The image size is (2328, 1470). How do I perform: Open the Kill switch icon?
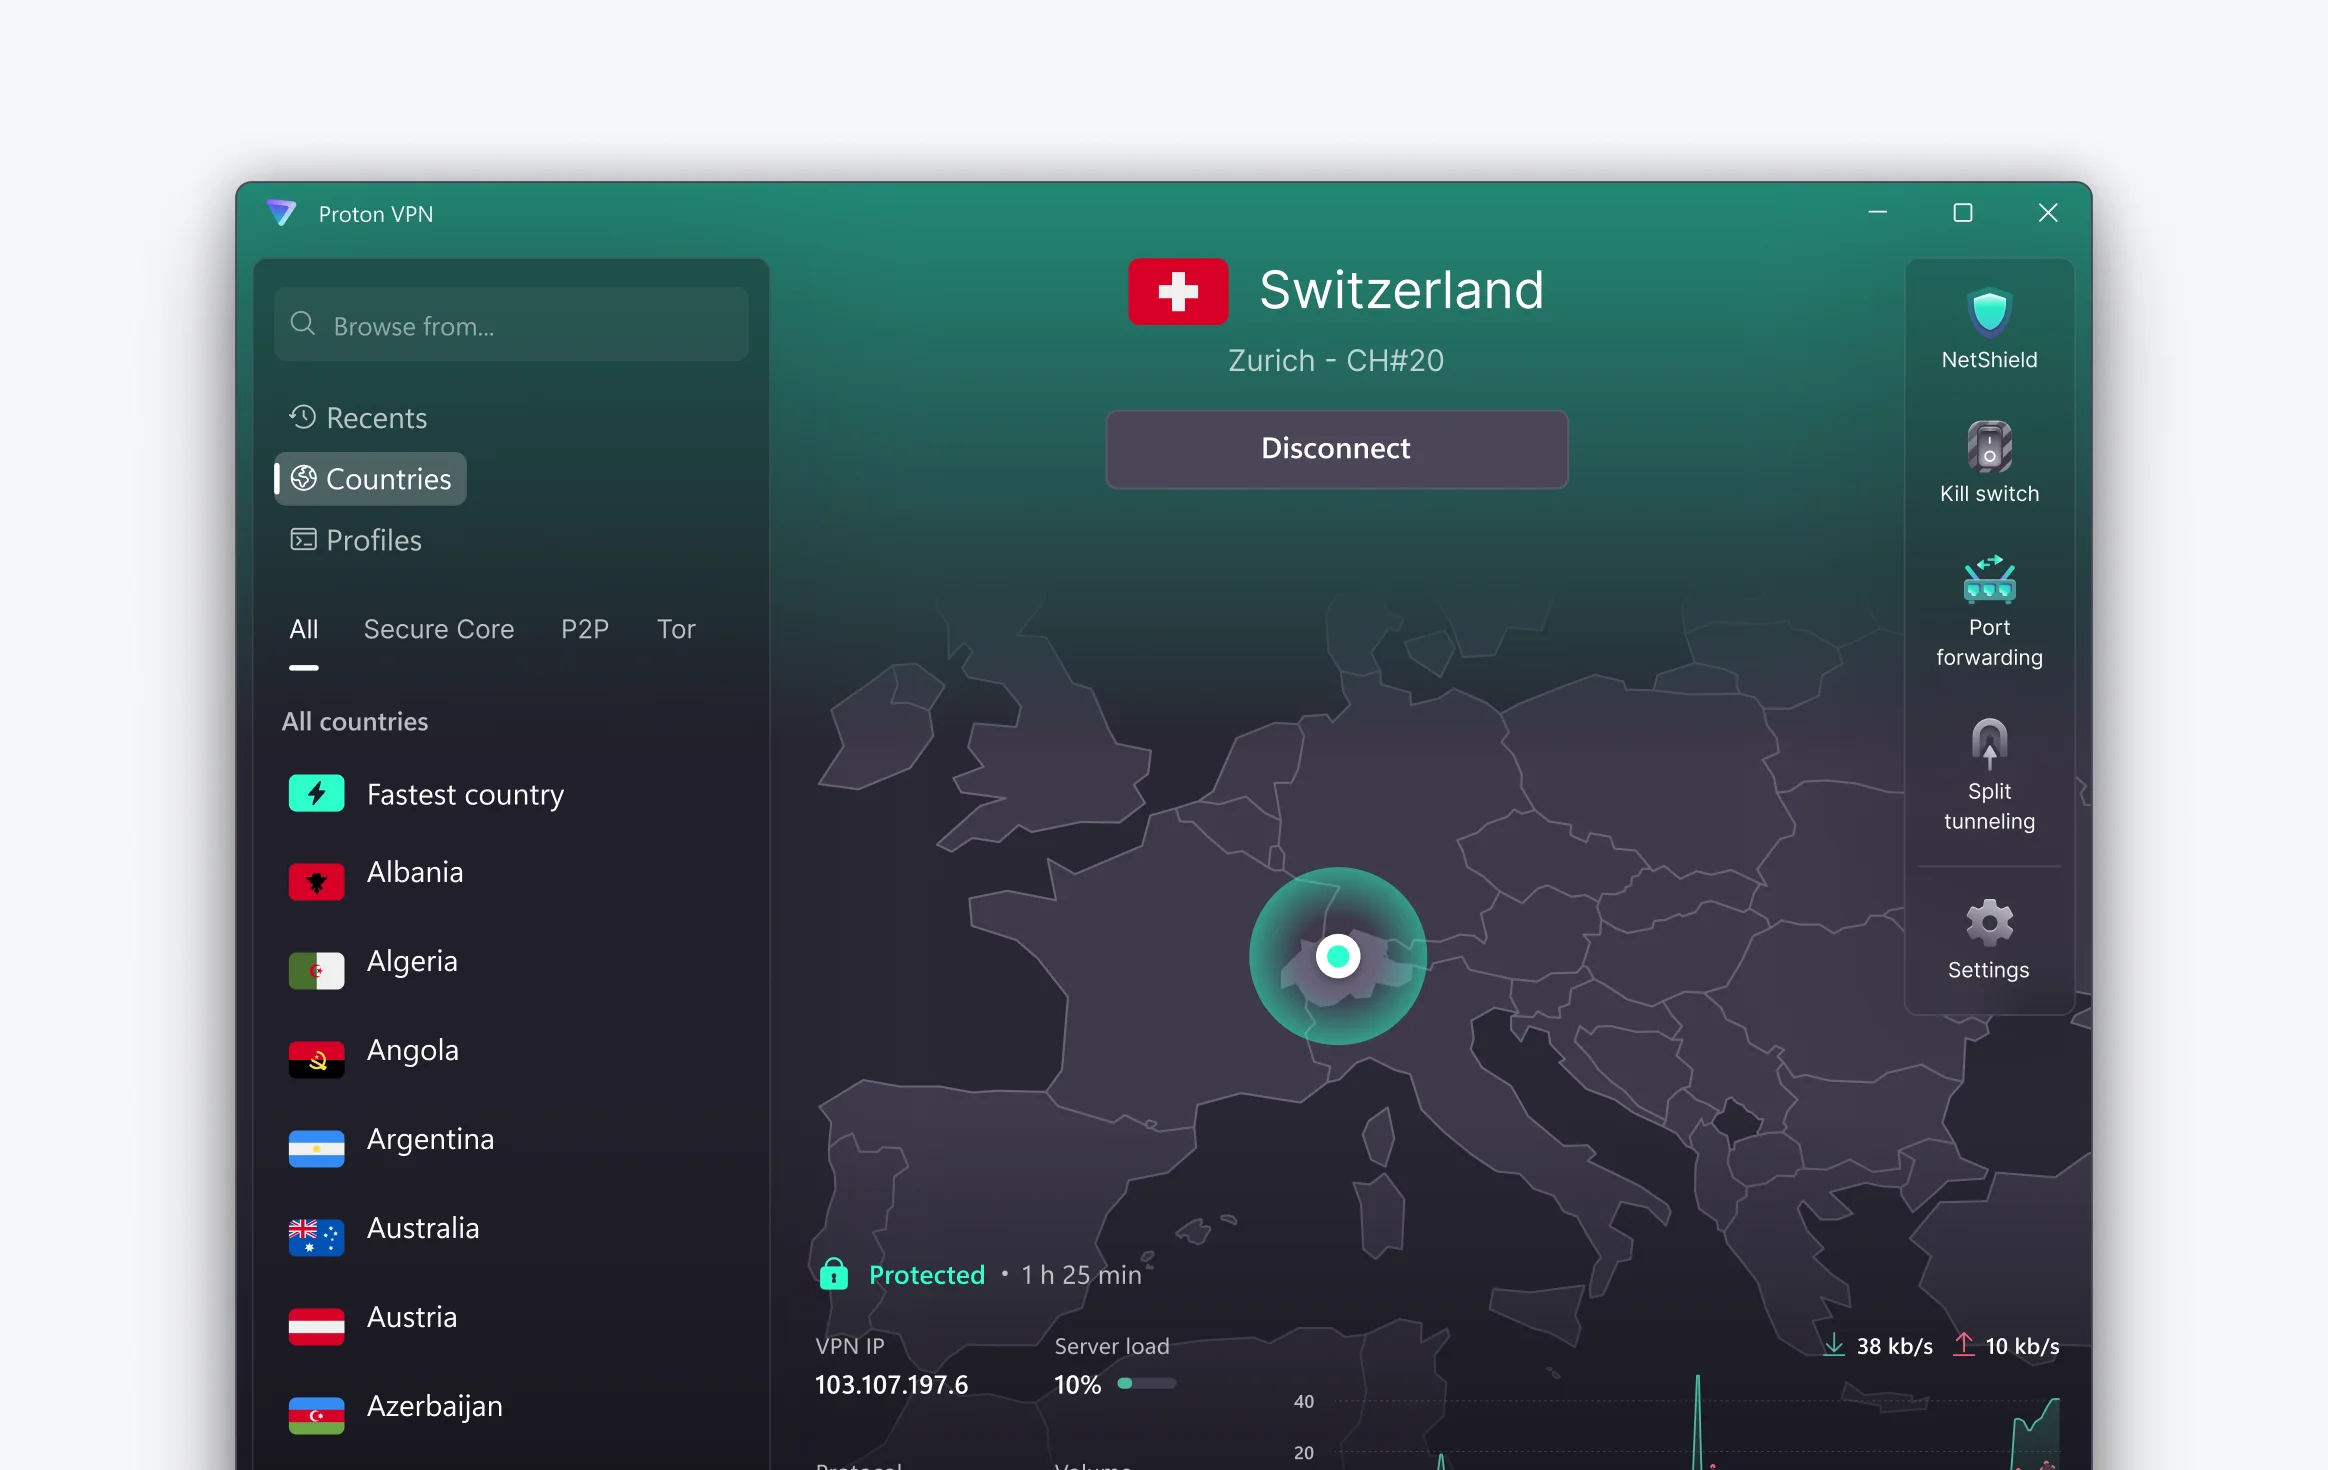(1989, 446)
